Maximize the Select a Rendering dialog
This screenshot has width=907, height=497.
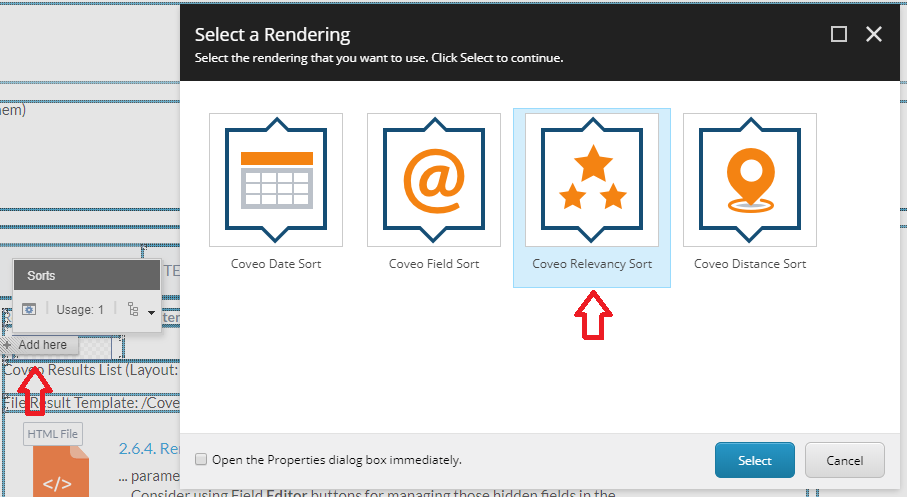[839, 34]
